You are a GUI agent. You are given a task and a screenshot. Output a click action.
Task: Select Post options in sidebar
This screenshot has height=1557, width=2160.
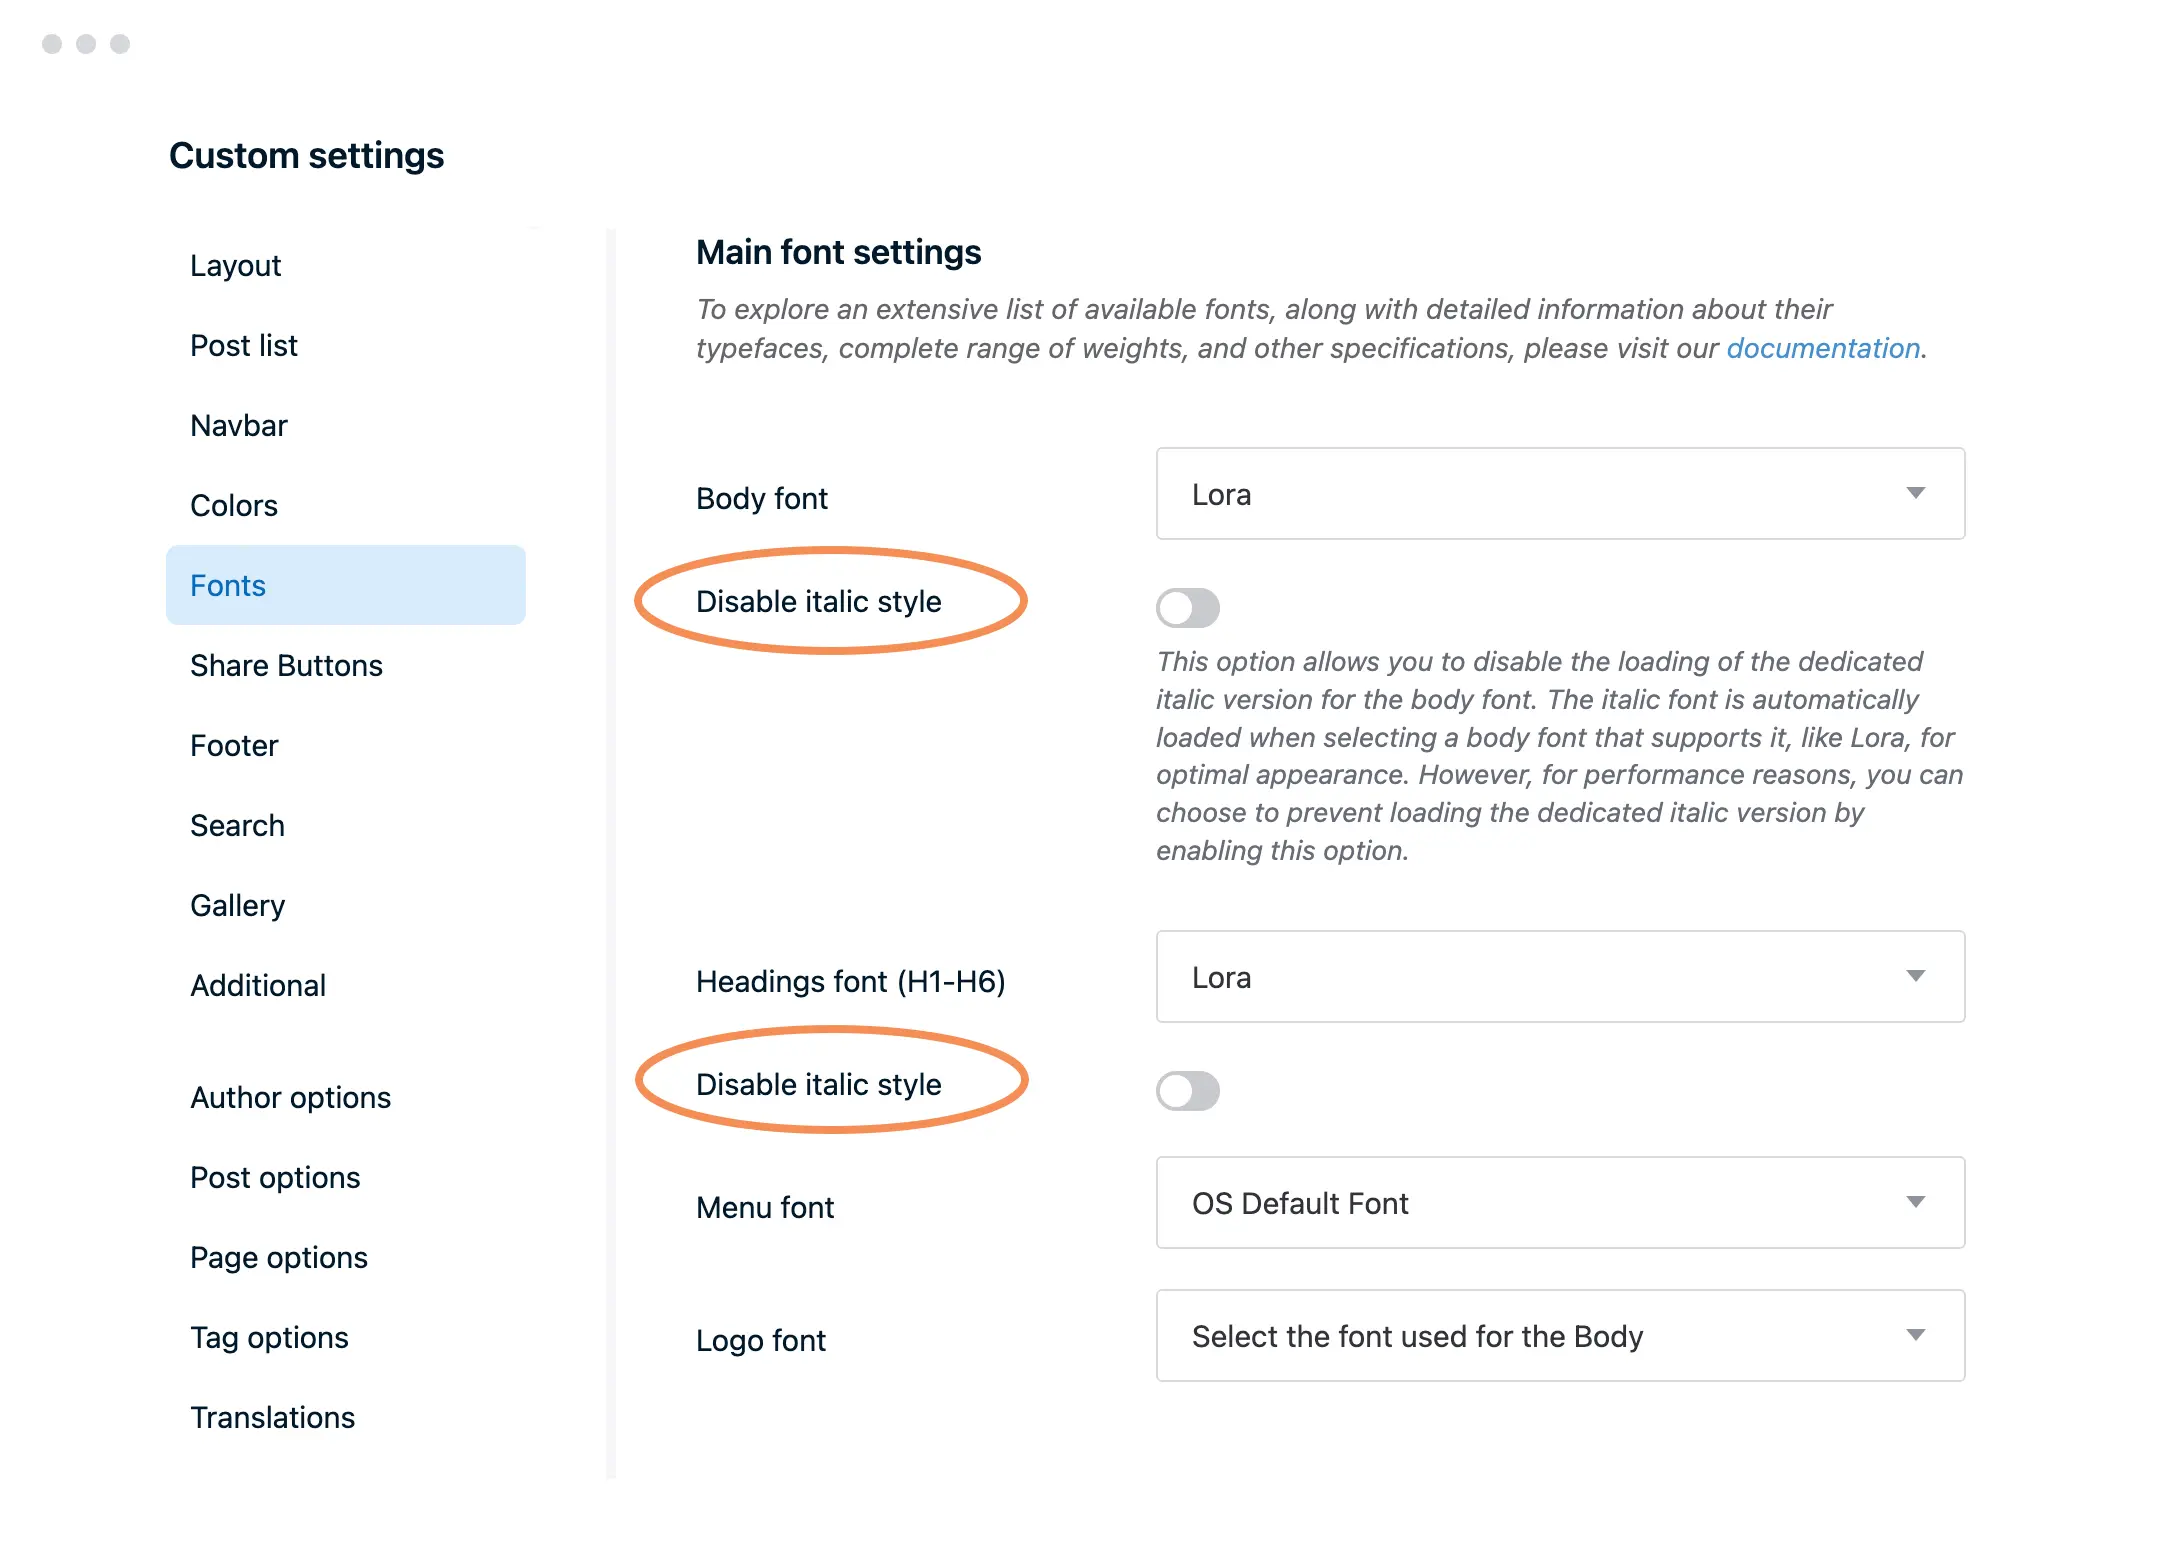click(275, 1178)
